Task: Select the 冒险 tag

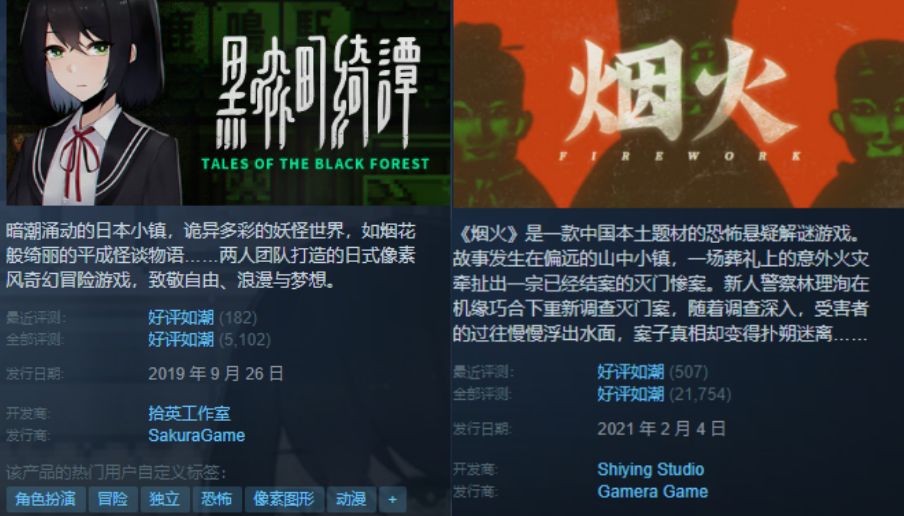Action: [x=112, y=499]
